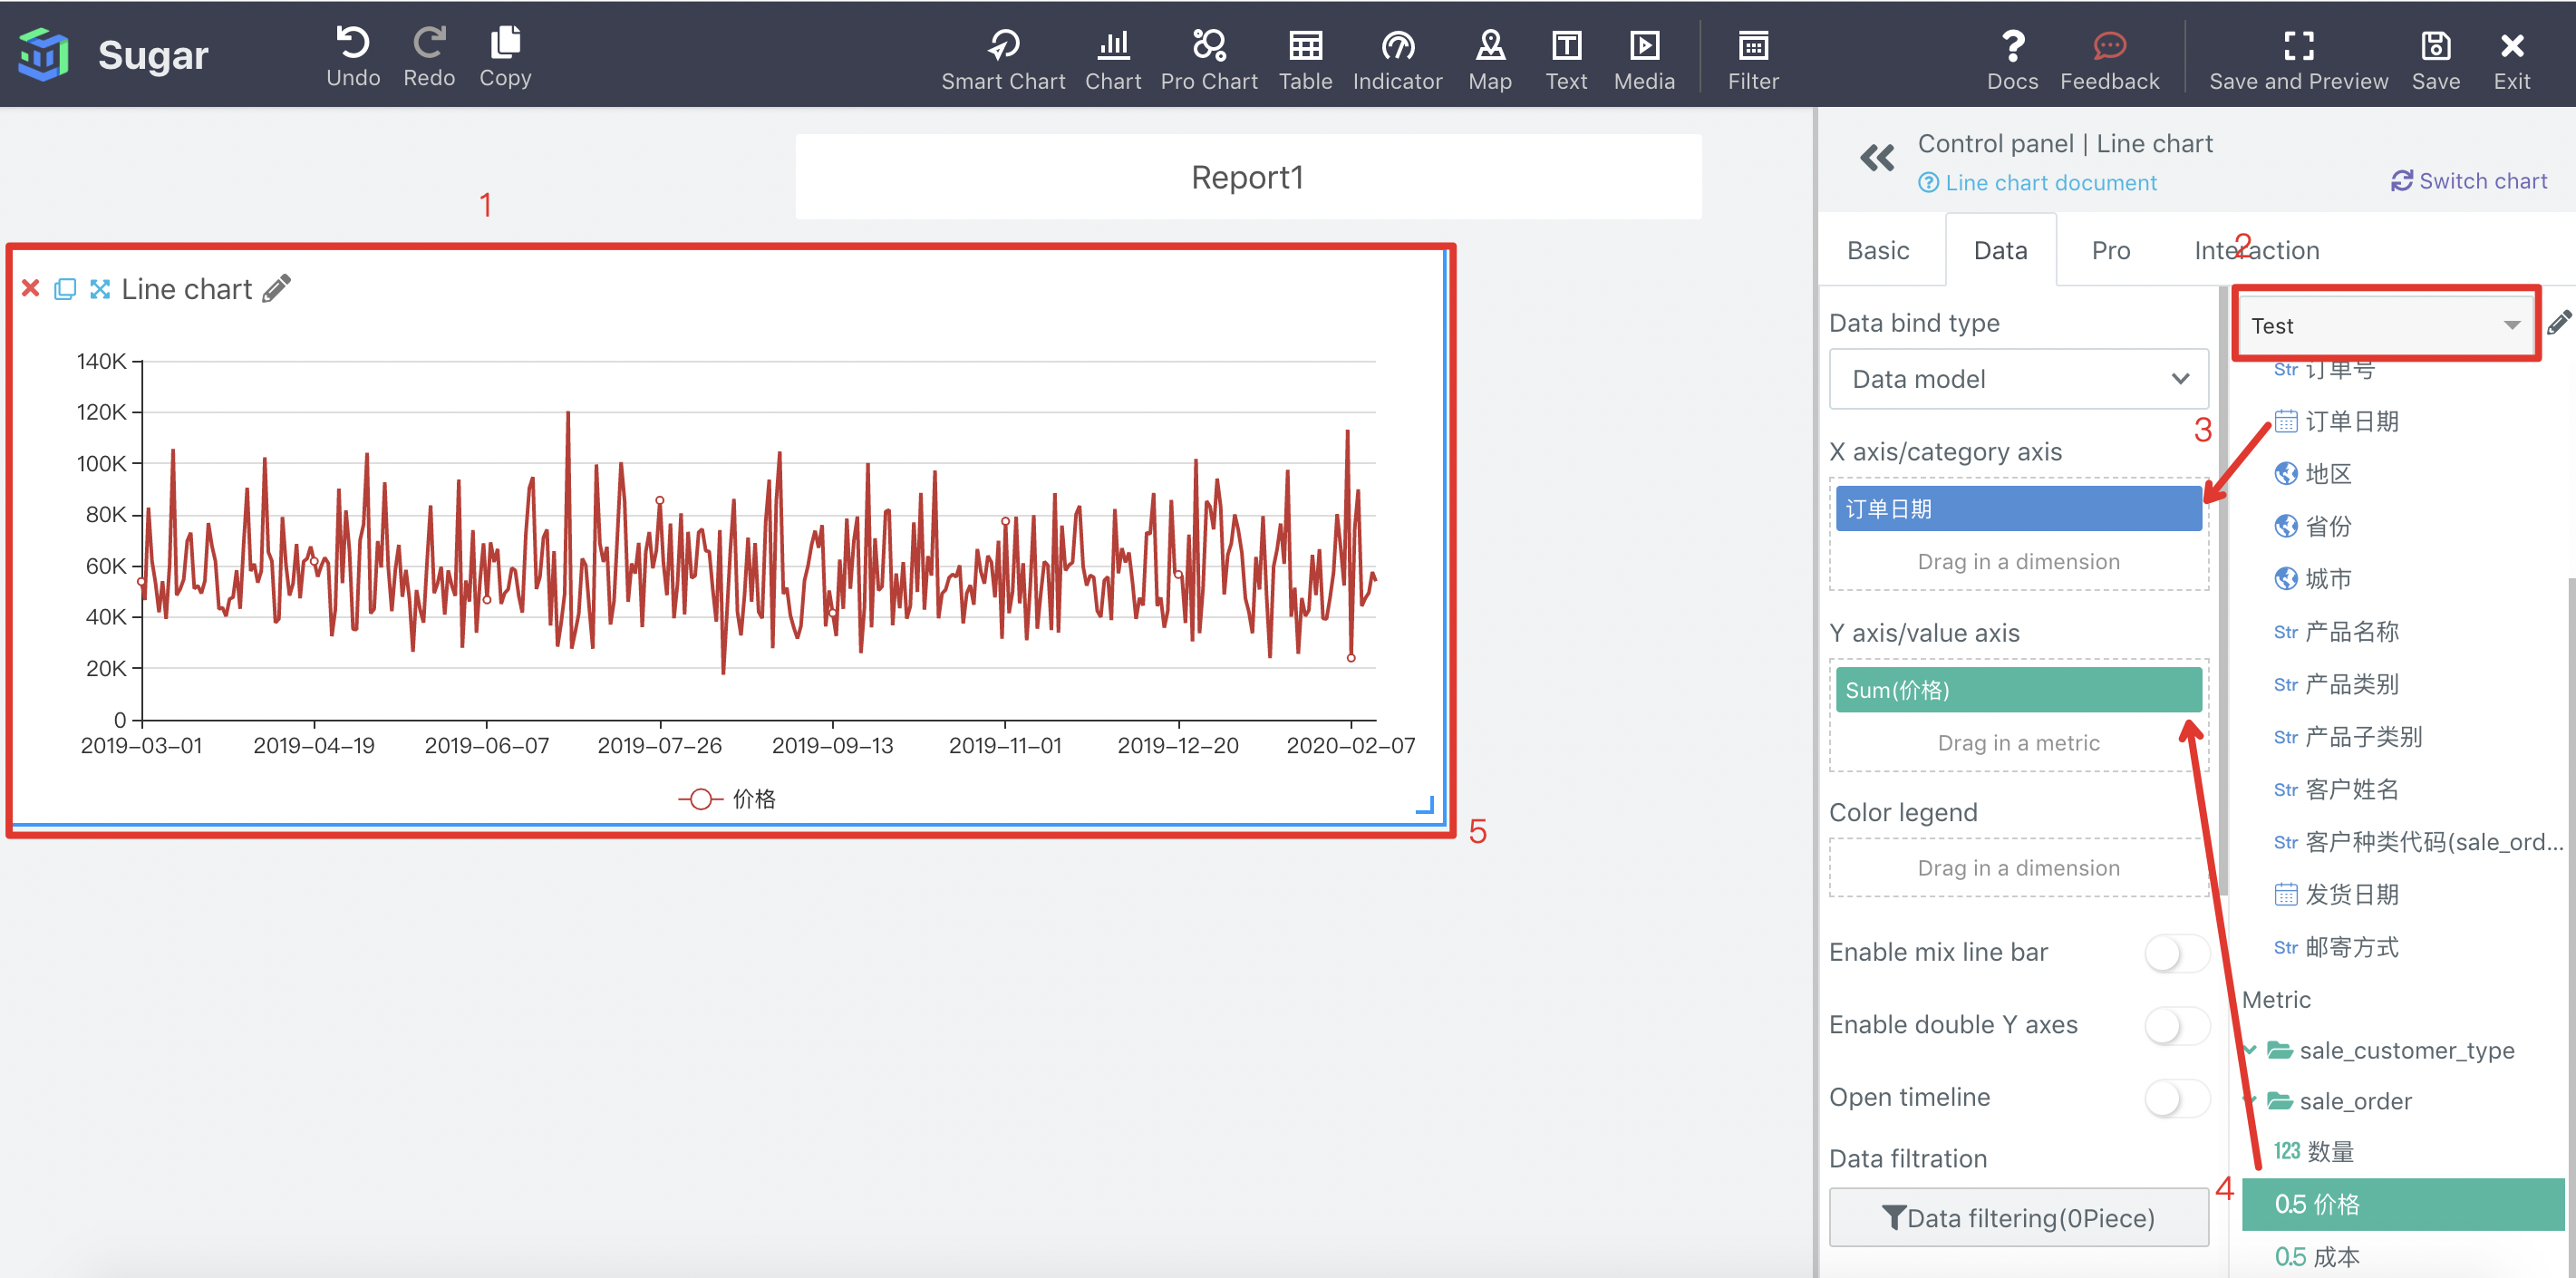Viewport: 2576px width, 1278px height.
Task: Select 数量 metric field
Action: [x=2314, y=1151]
